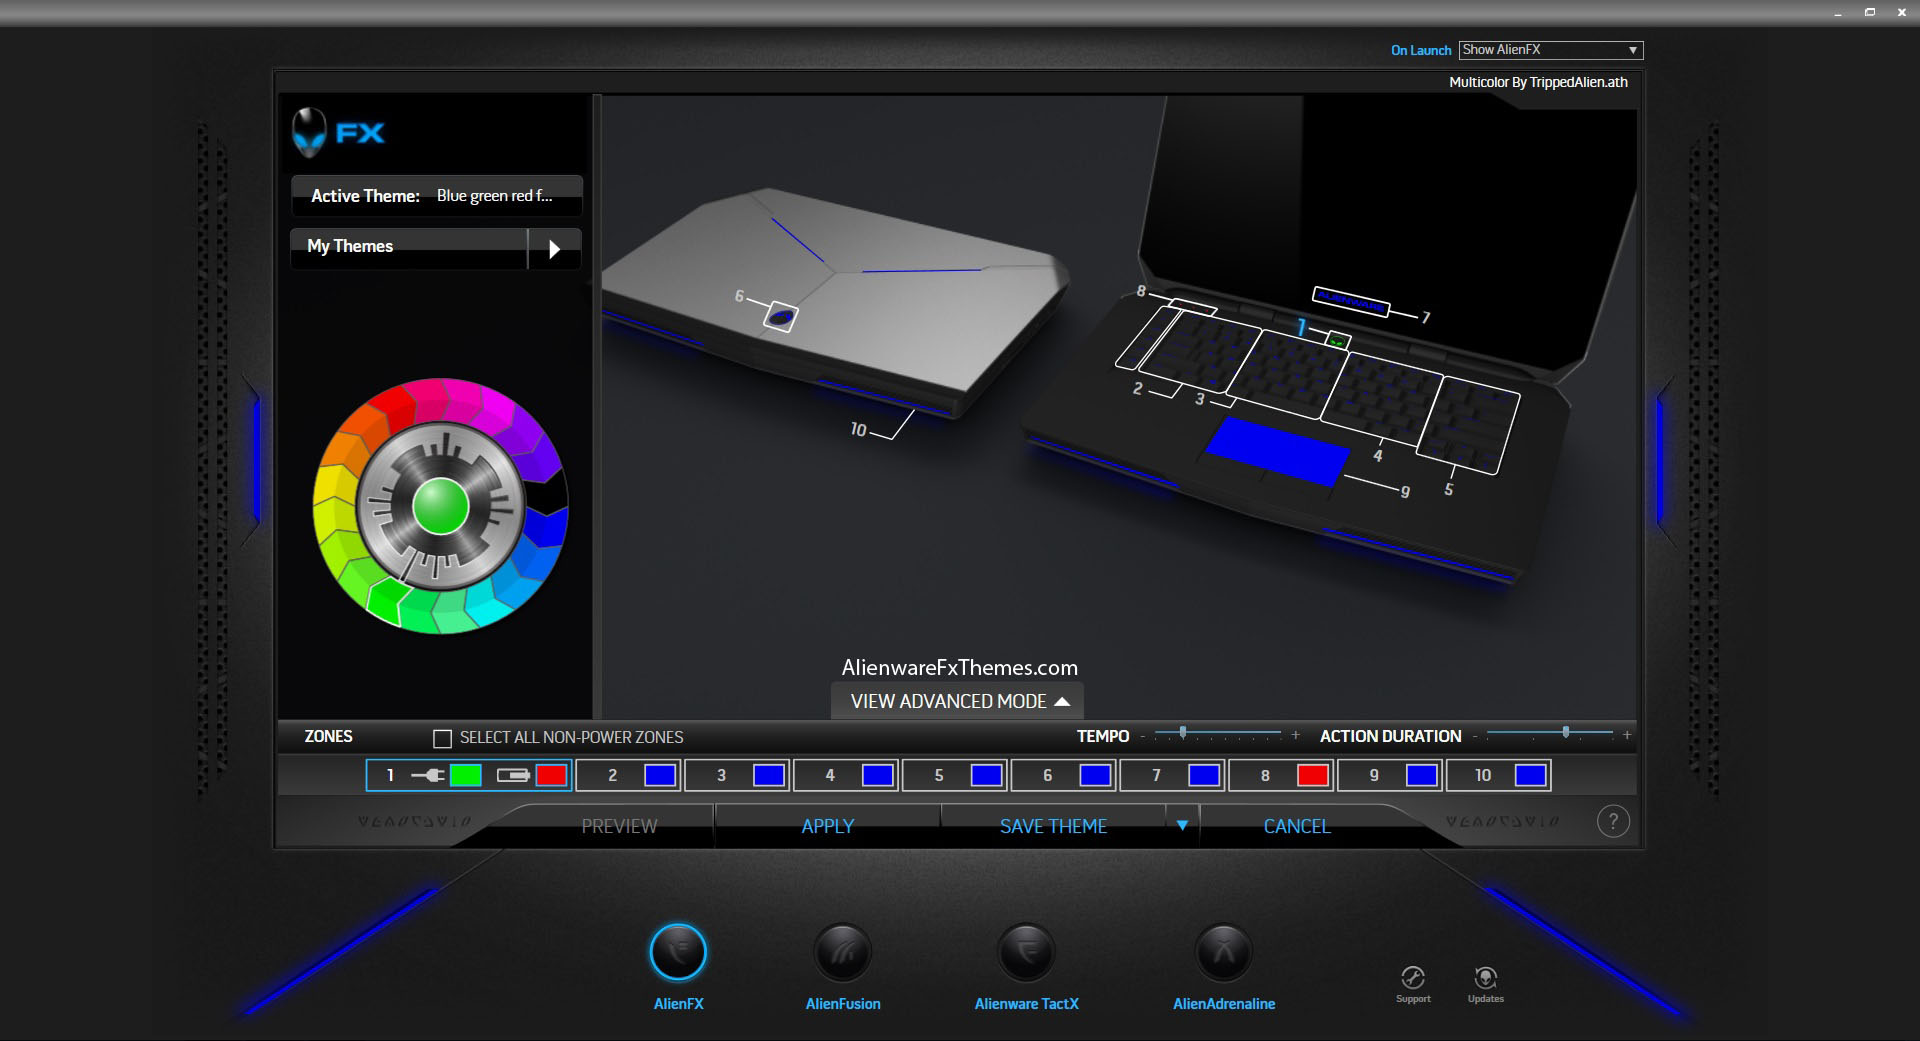Click Multicolor By TrippedAlien.ath text
Viewport: 1920px width, 1041px height.
point(1538,82)
